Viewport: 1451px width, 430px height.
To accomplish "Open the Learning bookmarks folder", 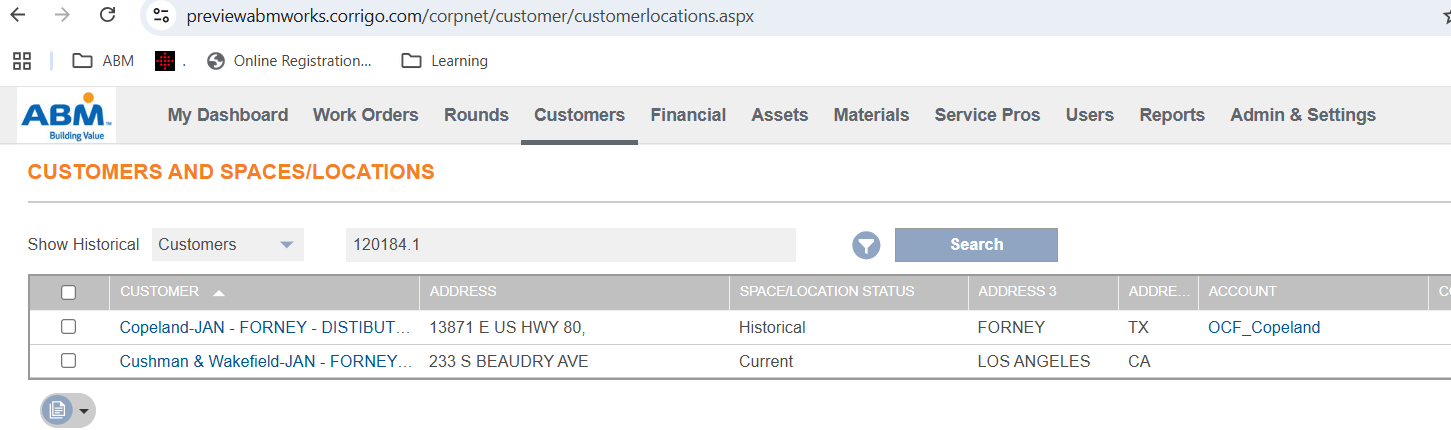I will tap(444, 61).
